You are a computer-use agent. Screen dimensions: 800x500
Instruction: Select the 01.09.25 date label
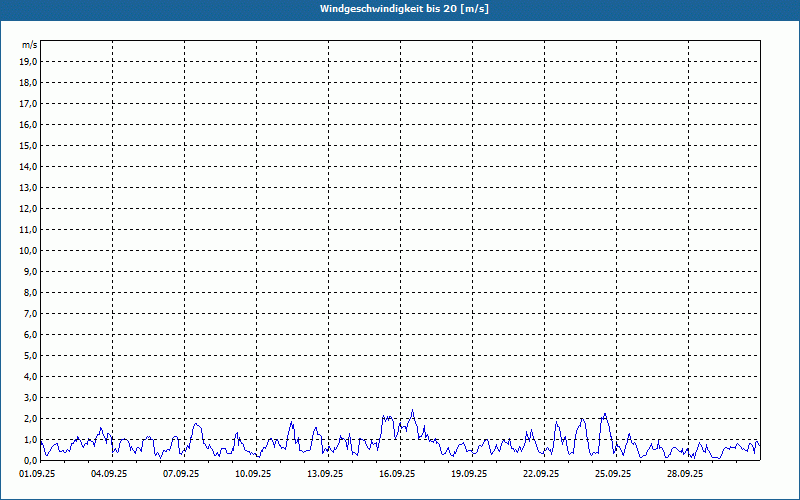[37, 474]
